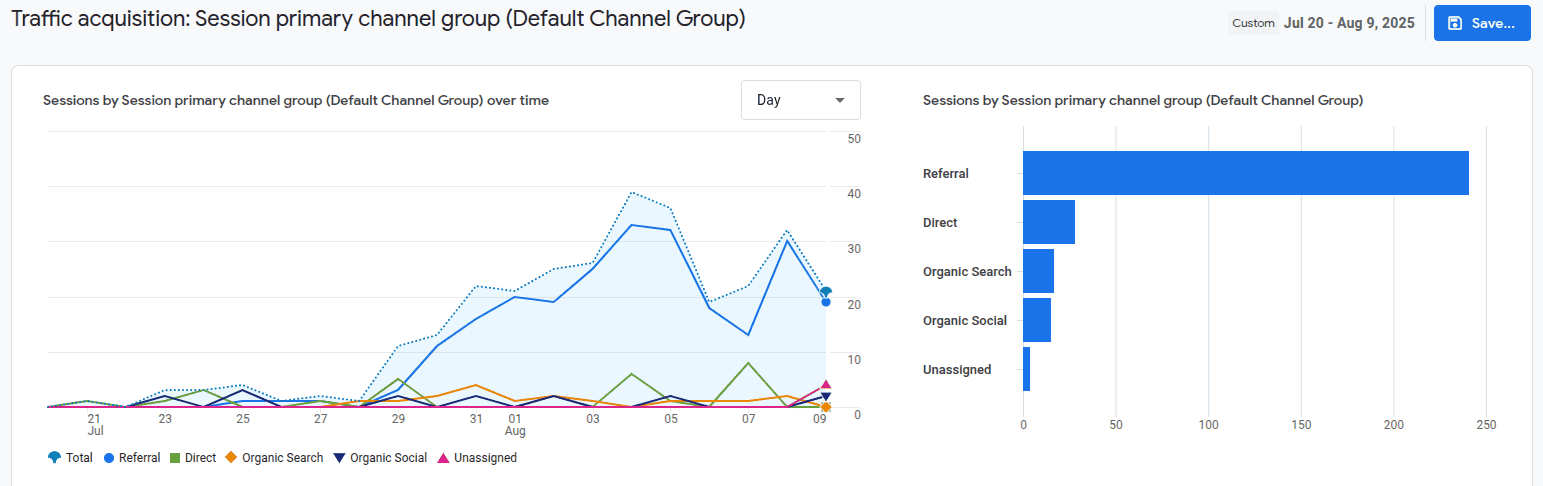
Task: Click Organic Search orange diamond legend icon
Action: pos(231,458)
